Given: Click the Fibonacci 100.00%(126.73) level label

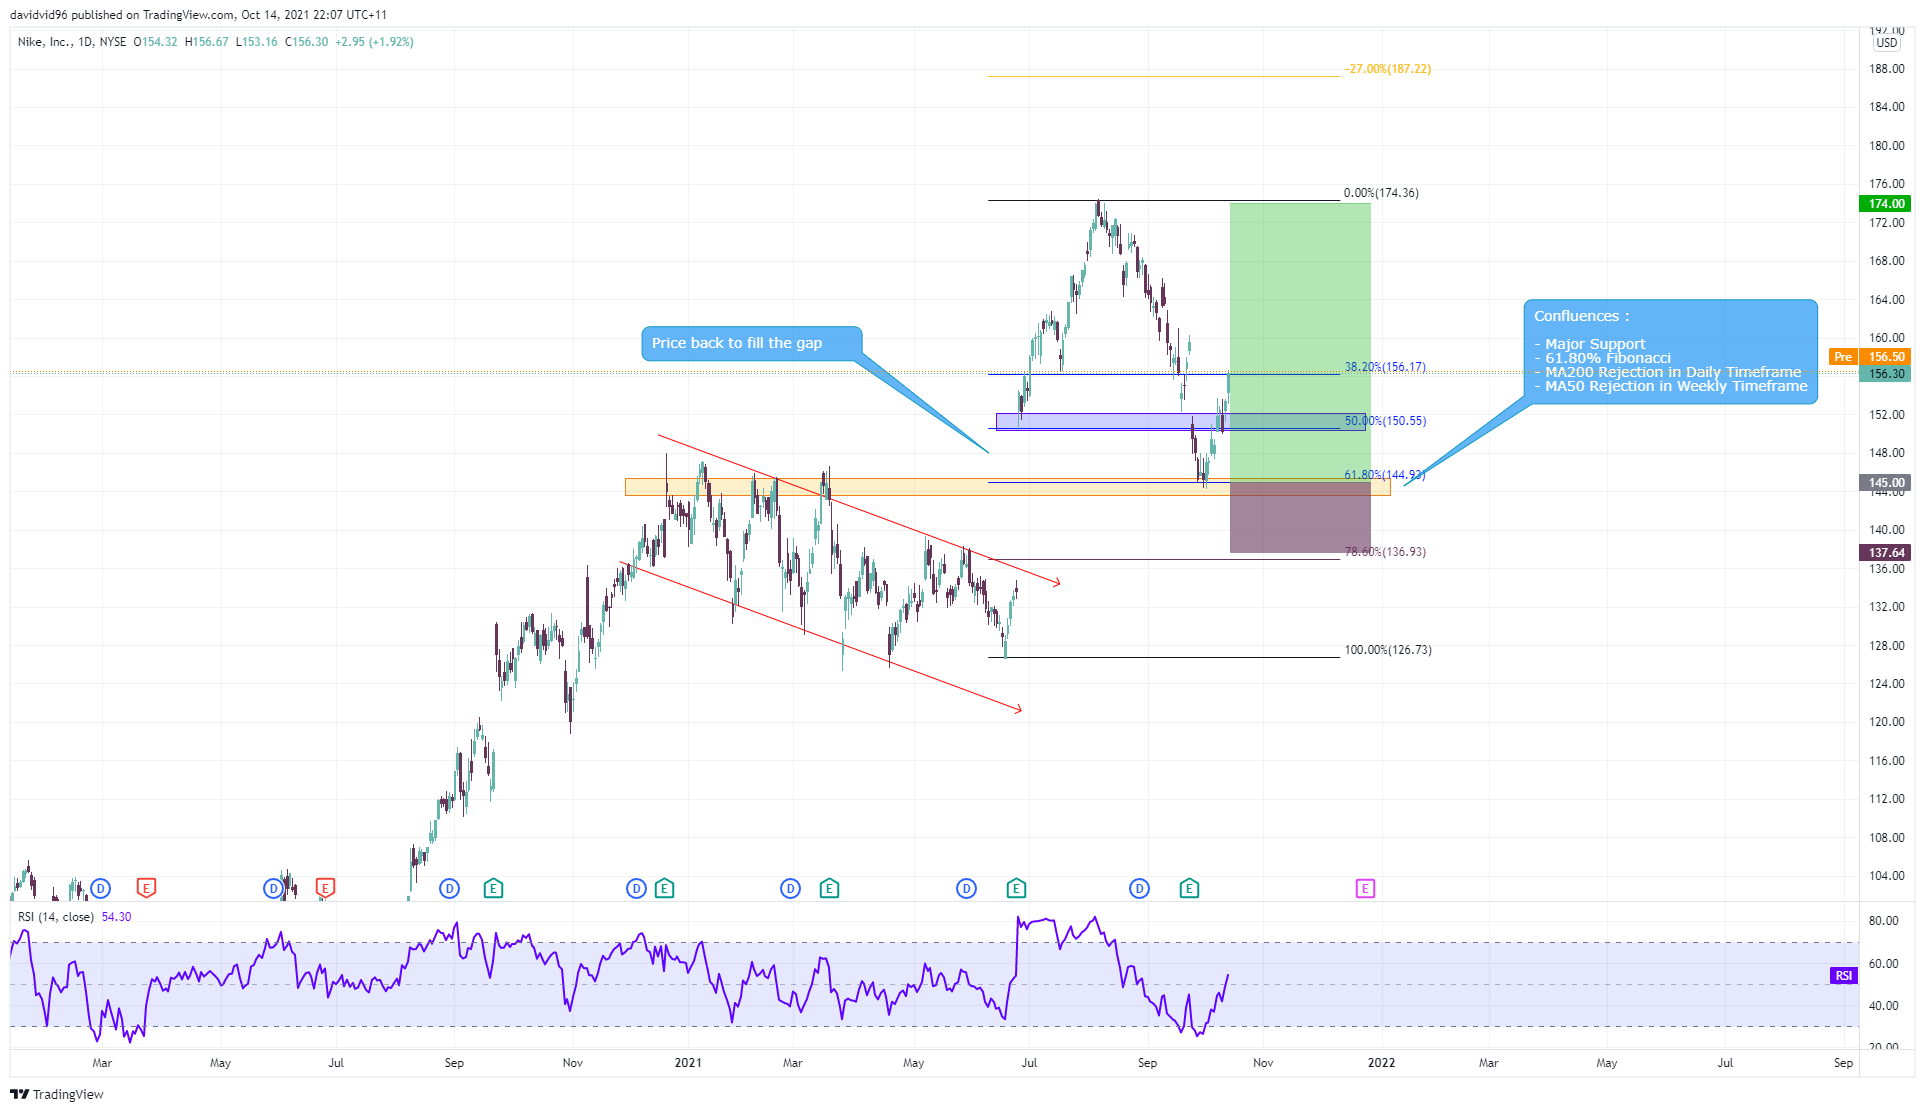Looking at the screenshot, I should (1388, 650).
